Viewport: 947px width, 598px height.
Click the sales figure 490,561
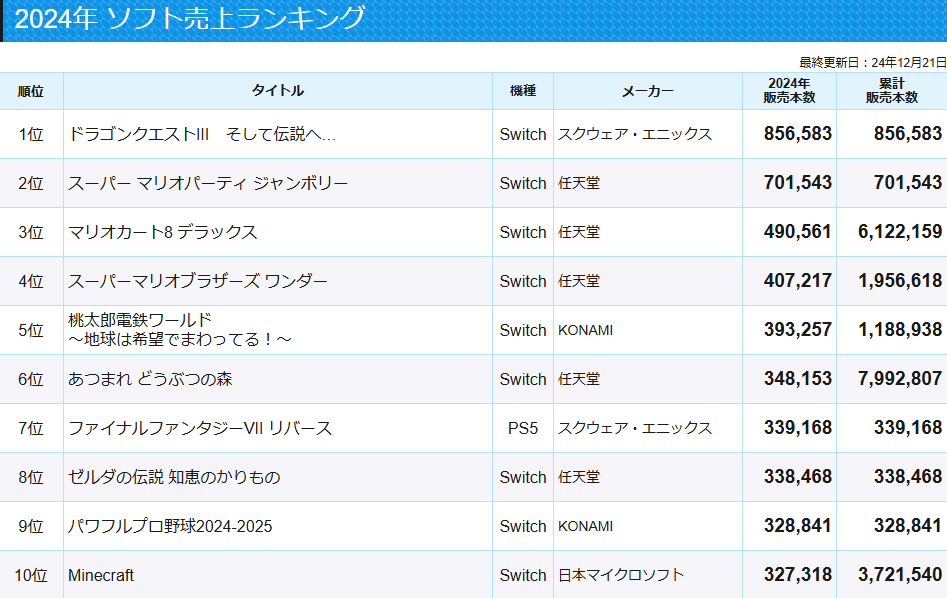(x=798, y=231)
